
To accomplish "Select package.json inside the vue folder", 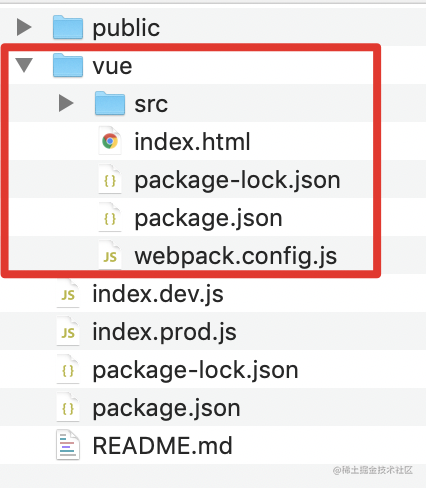I will (209, 219).
